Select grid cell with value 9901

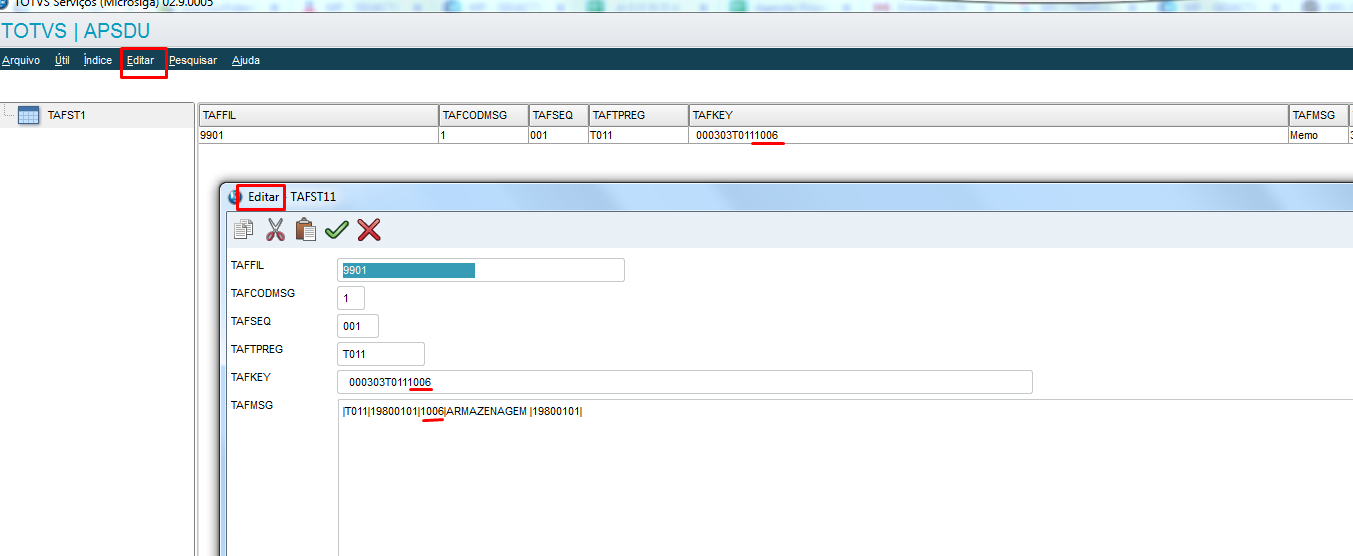[319, 135]
